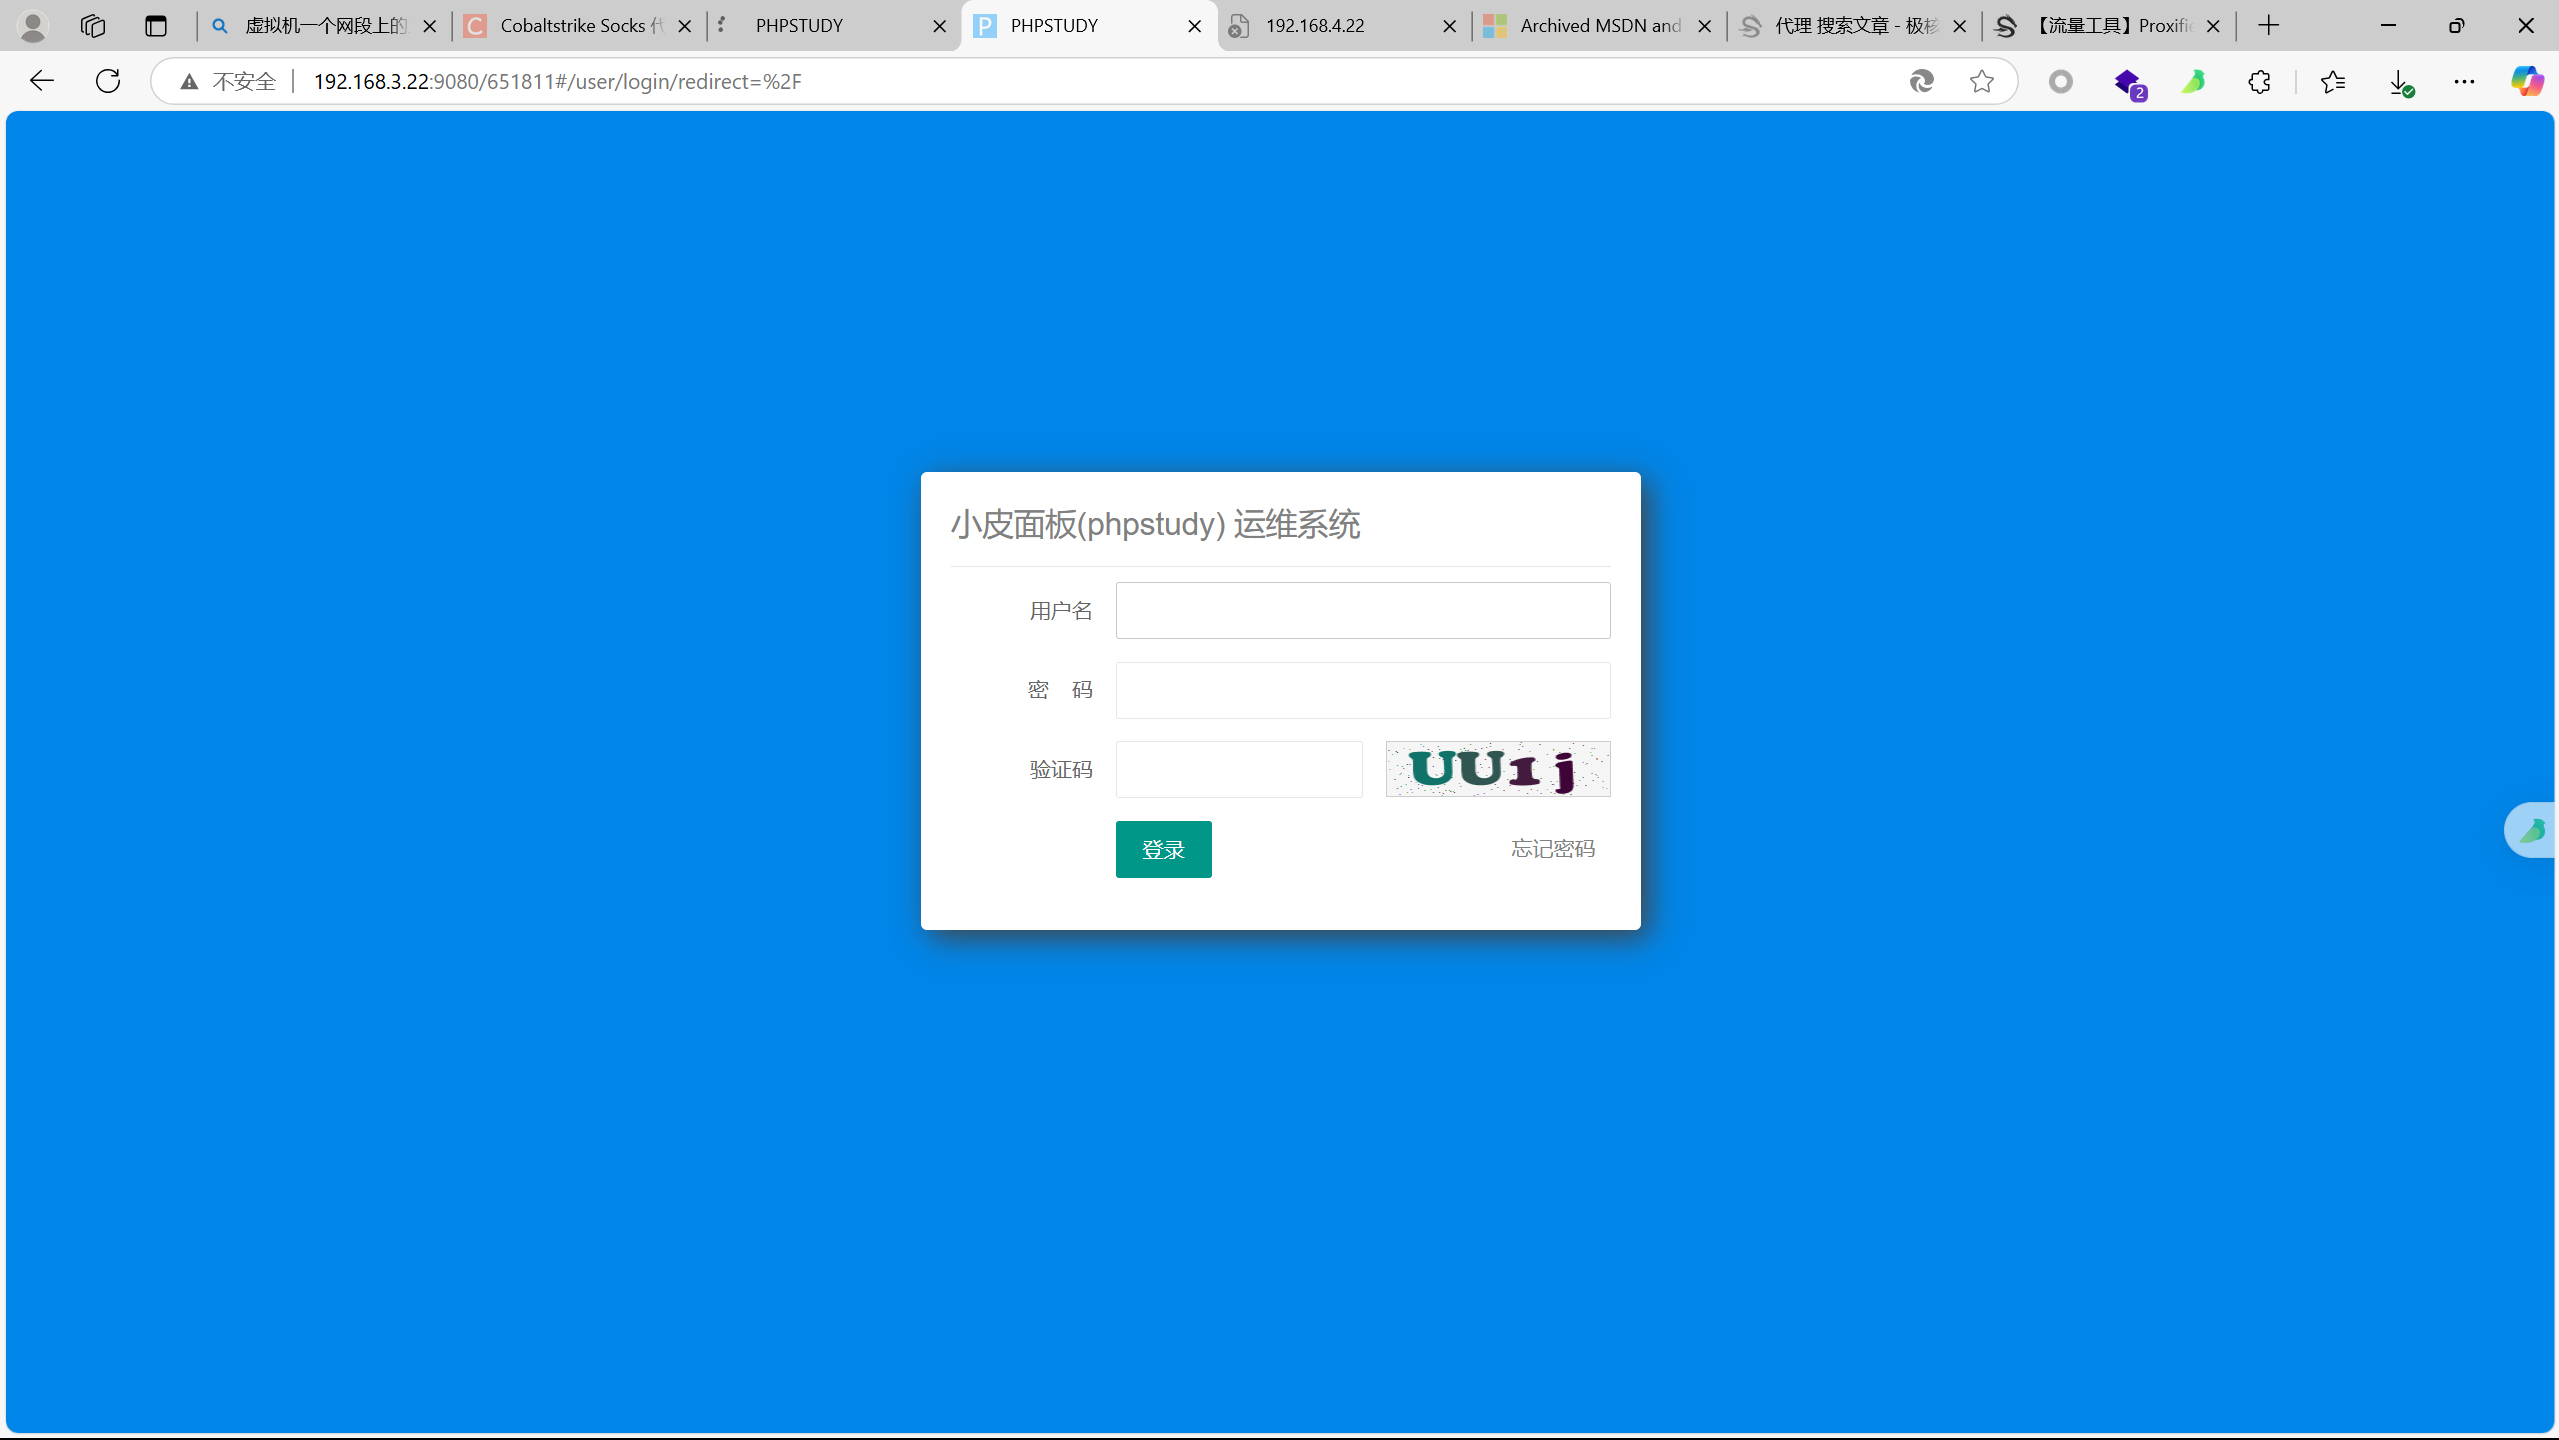Click the floating green bird side widget
The image size is (2559, 1440).
click(x=2533, y=830)
